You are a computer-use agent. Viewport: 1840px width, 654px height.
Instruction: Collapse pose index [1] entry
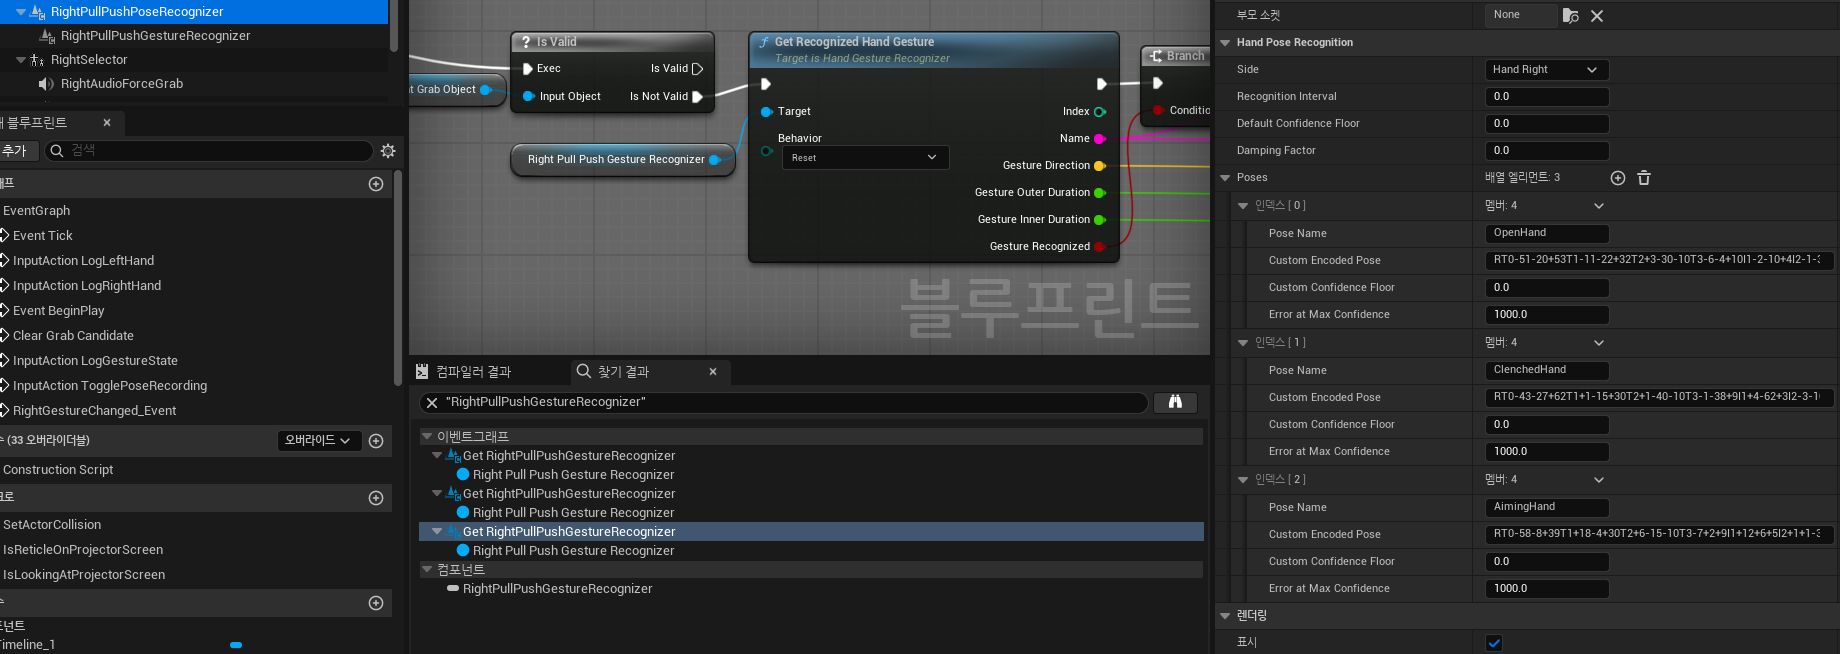pyautogui.click(x=1243, y=343)
